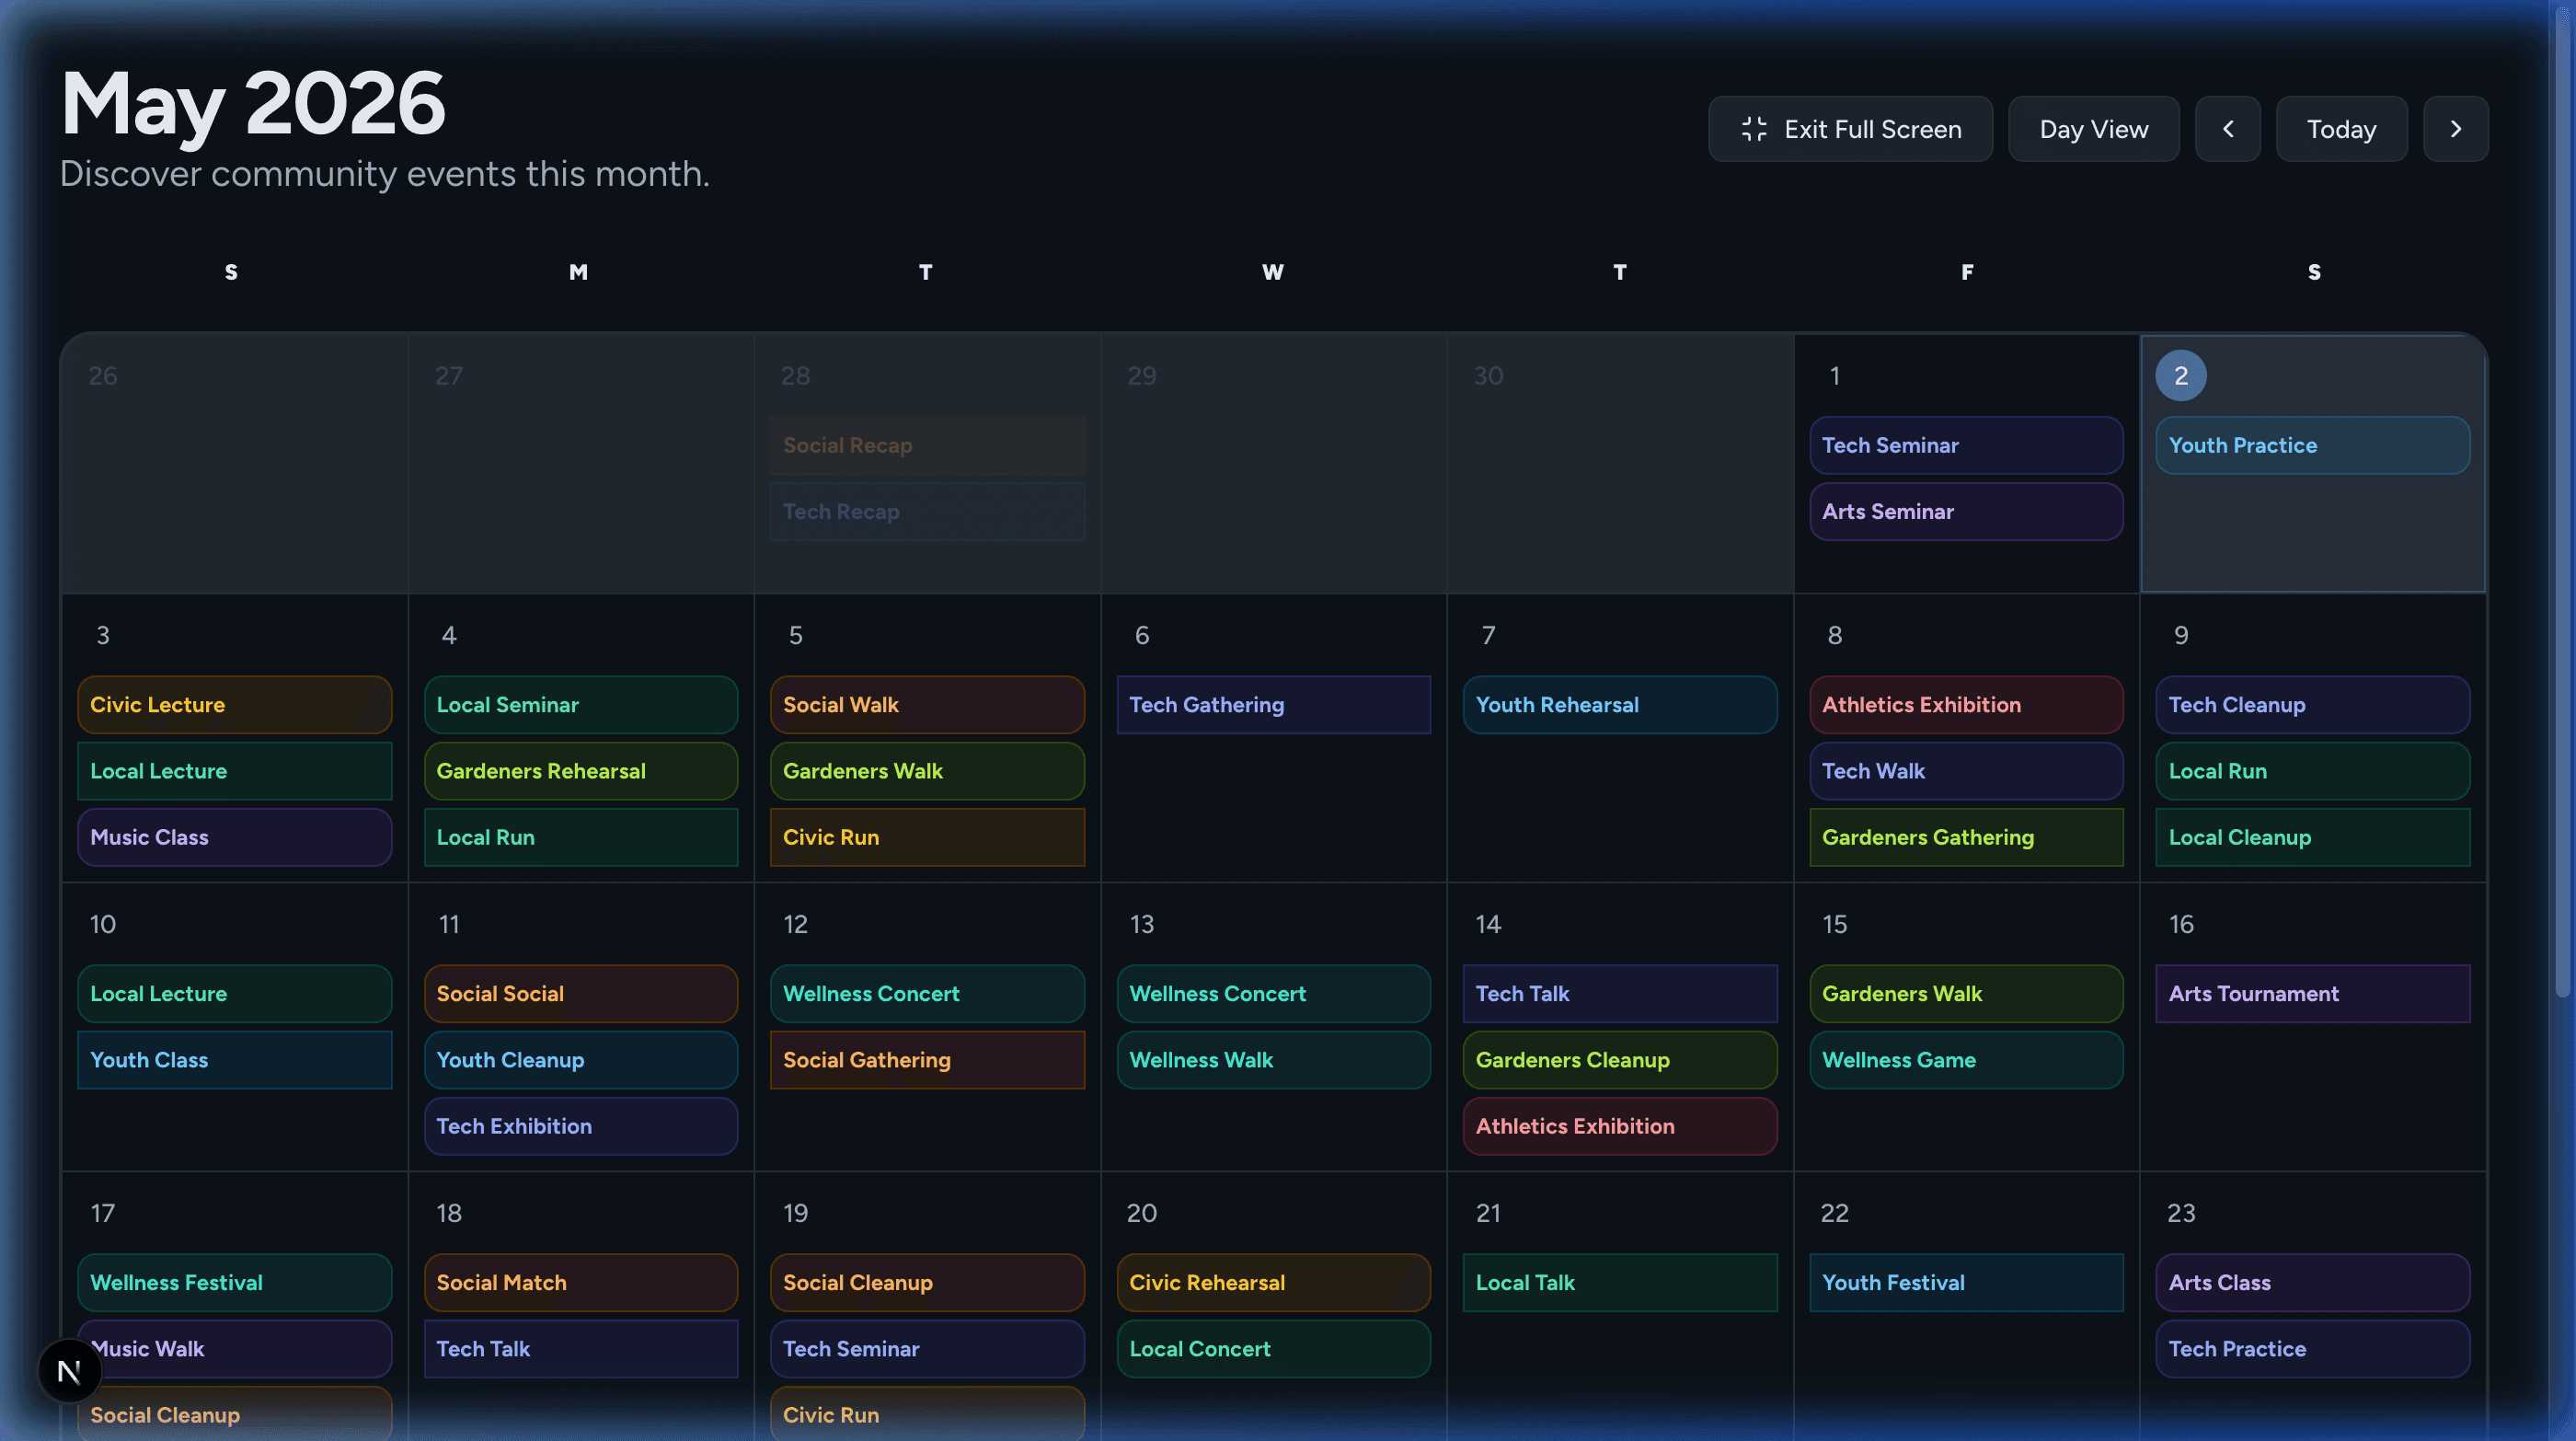Go to previous month arrow

2227,129
